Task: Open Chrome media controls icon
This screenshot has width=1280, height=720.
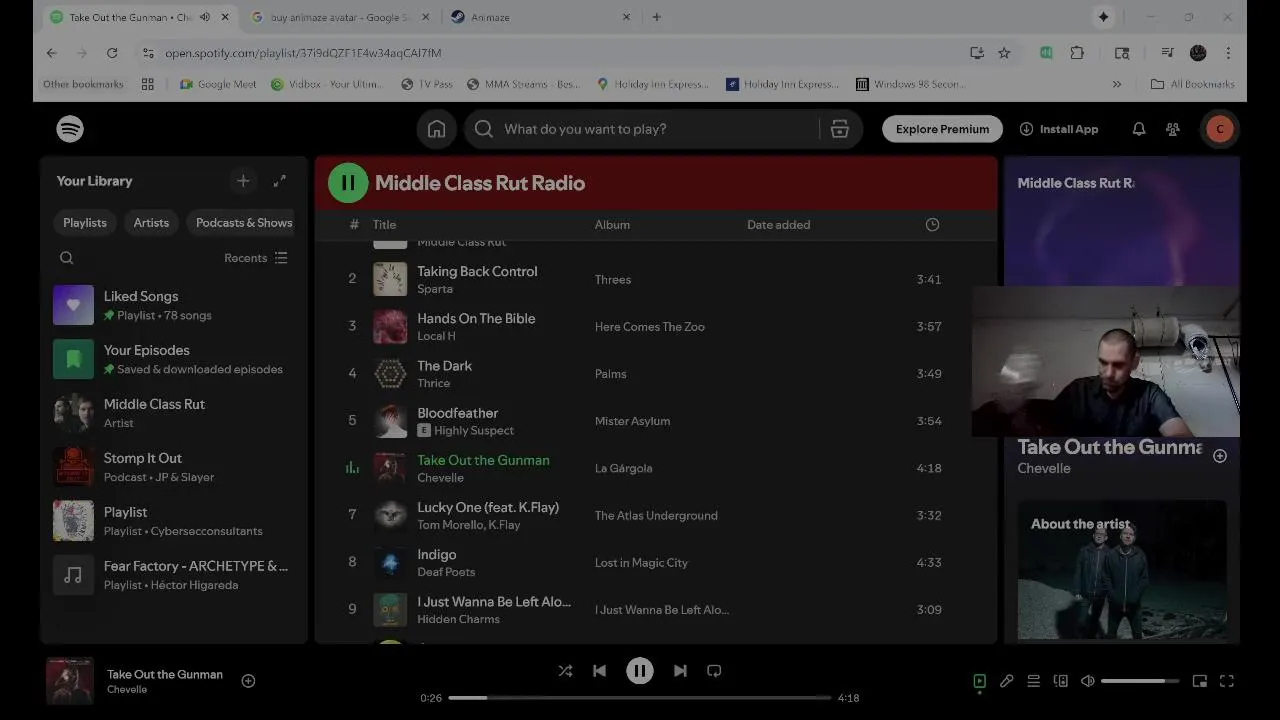Action: [1167, 53]
